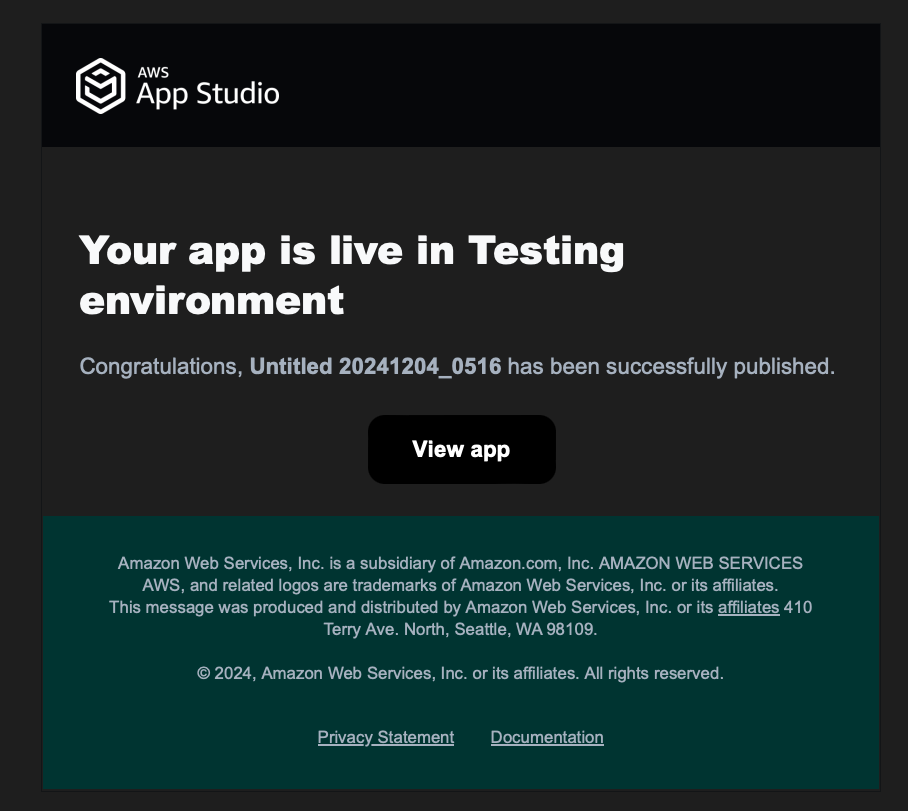Viewport: 908px width, 811px height.
Task: Follow the underlined affiliates link
Action: pos(748,607)
